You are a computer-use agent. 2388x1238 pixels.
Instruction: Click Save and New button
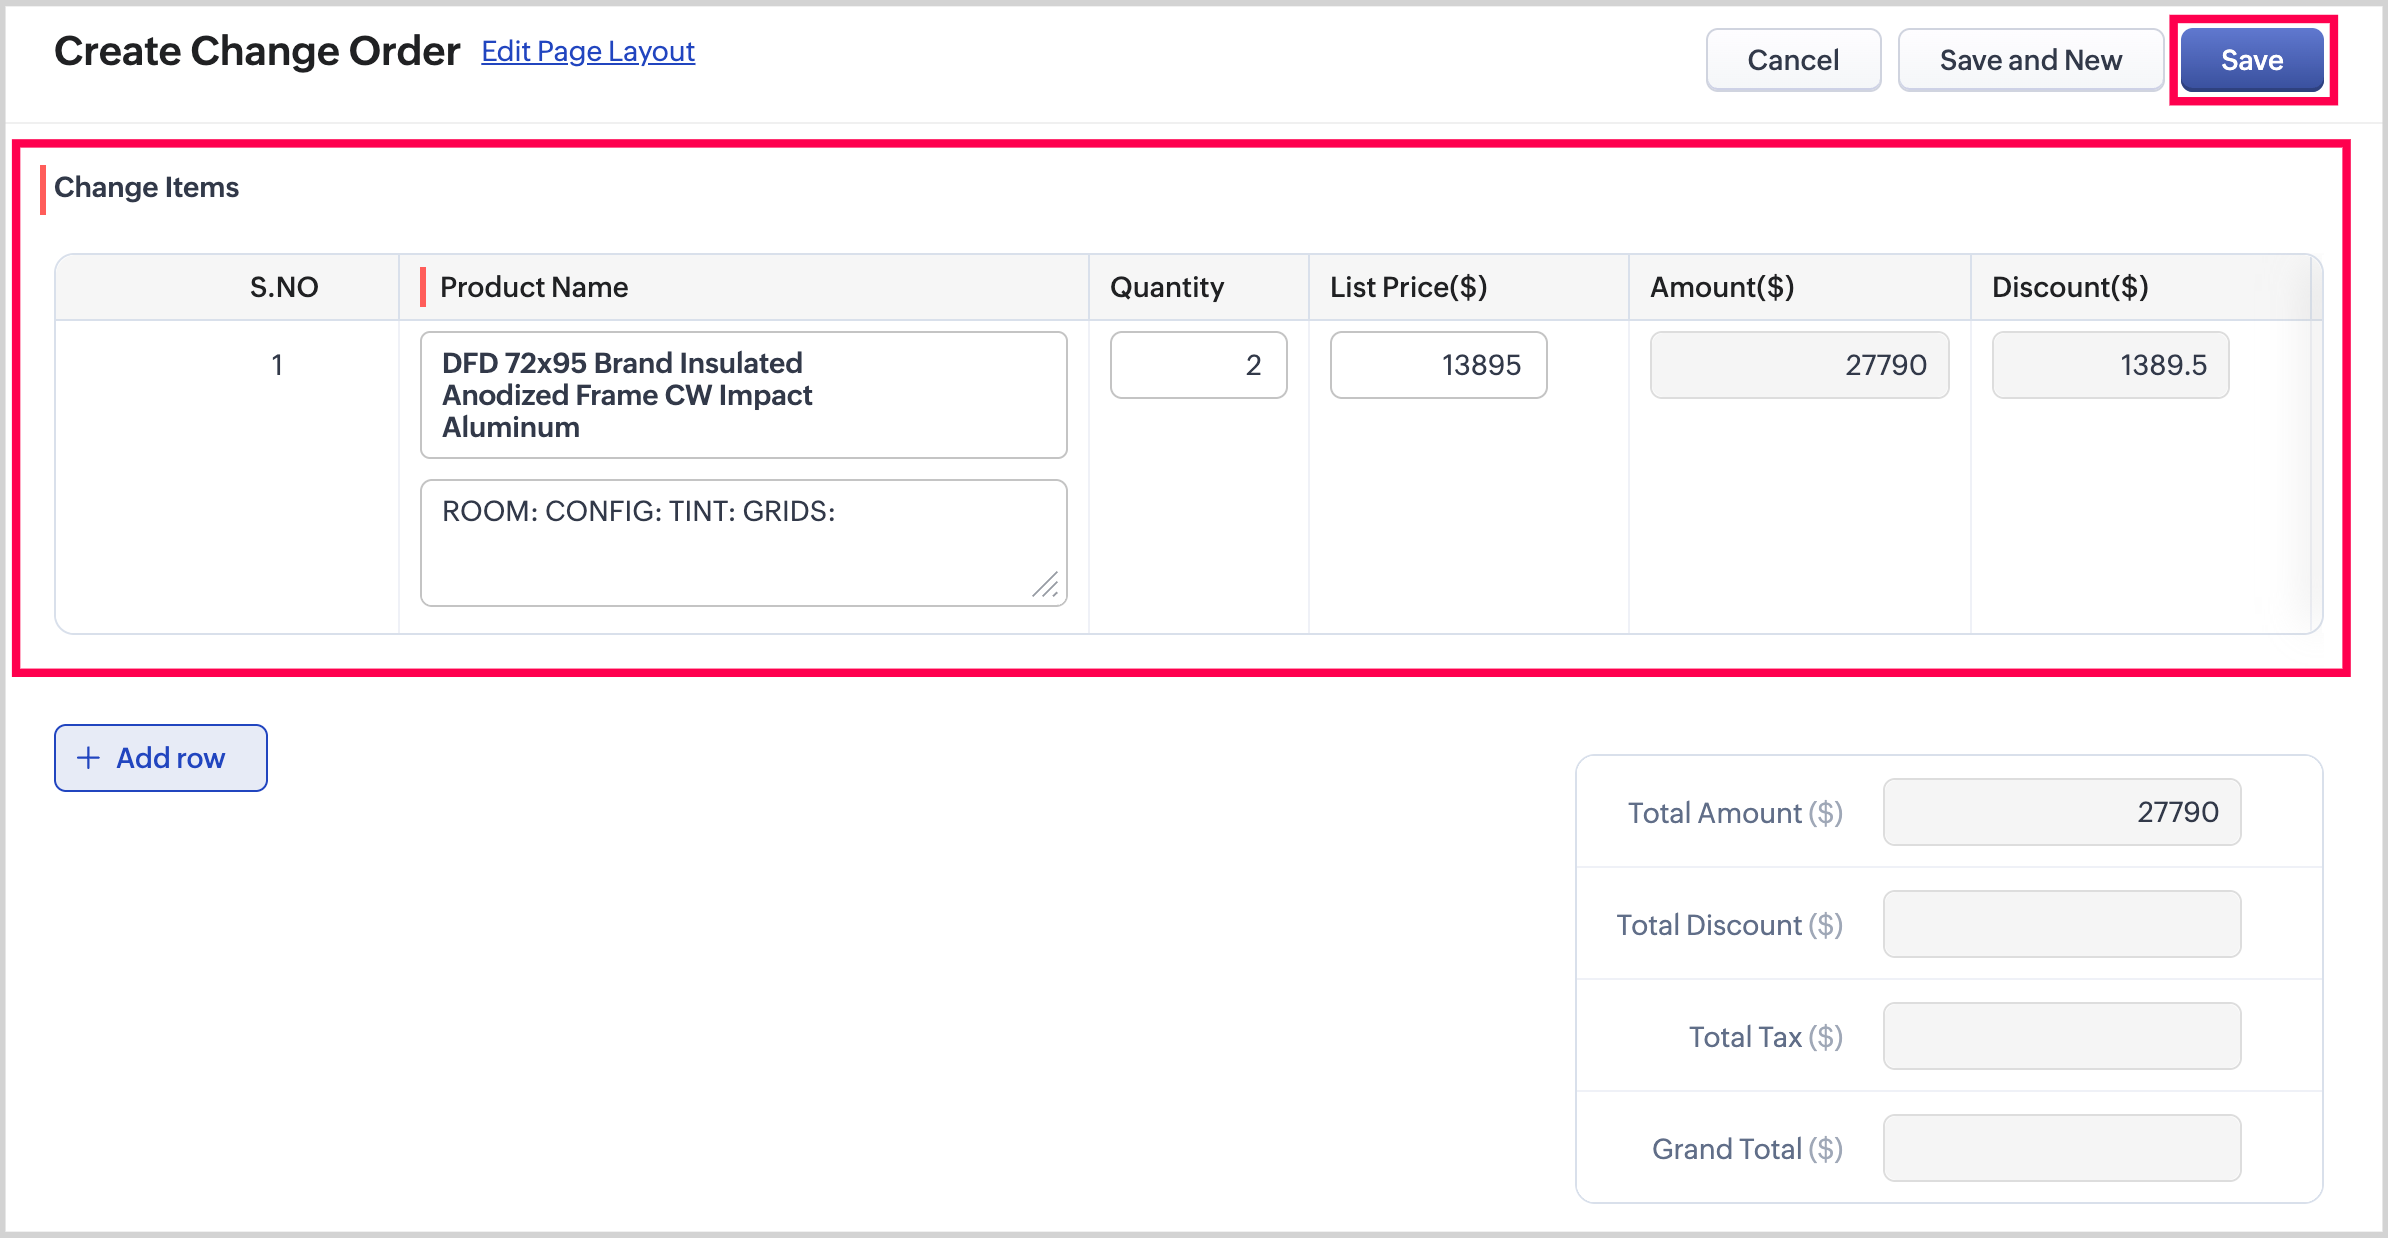(2030, 60)
